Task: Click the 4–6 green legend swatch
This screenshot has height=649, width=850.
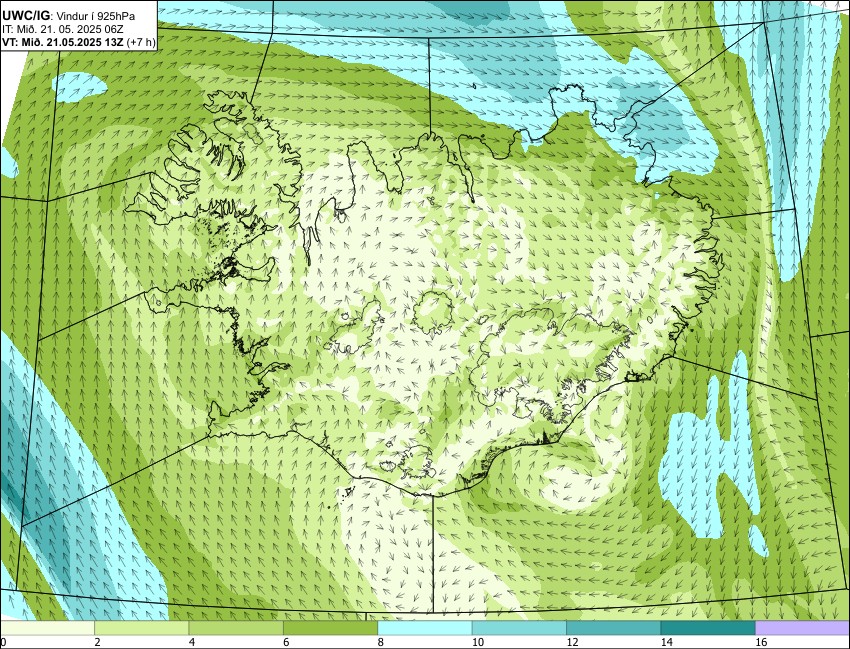Action: point(236,628)
